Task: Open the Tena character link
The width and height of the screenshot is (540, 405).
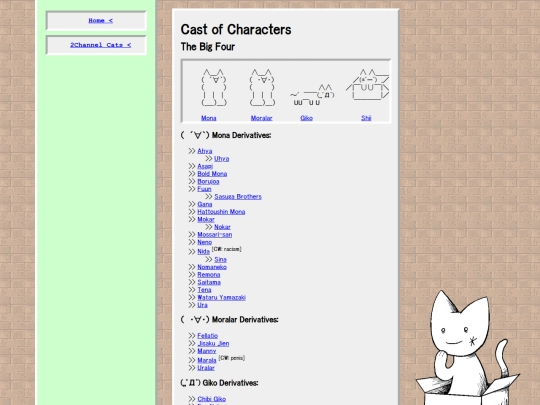Action: coord(204,290)
